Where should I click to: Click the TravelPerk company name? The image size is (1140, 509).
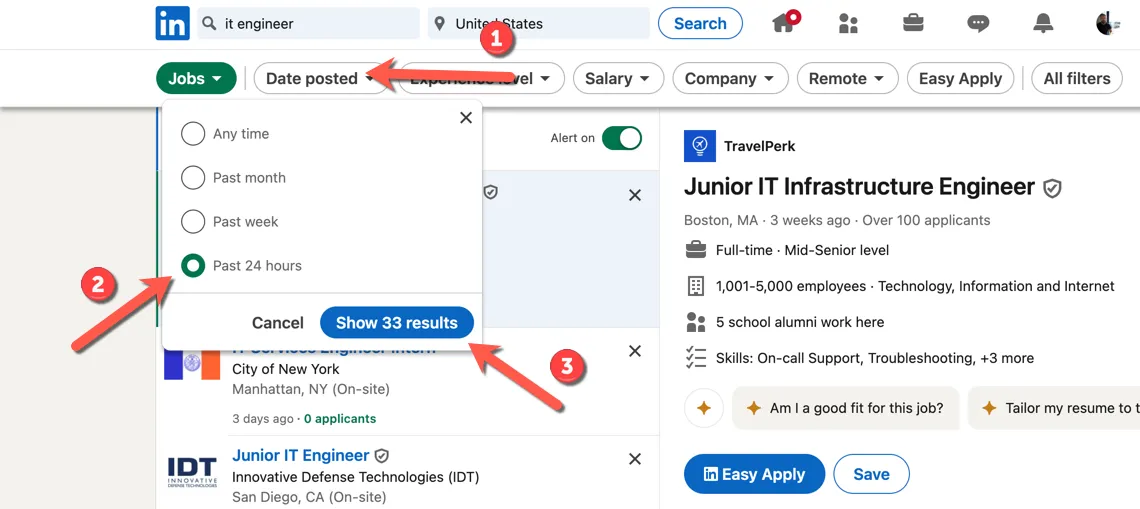(x=760, y=146)
